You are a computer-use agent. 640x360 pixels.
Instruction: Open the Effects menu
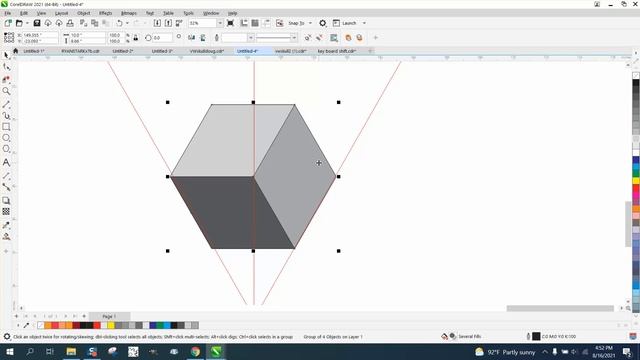point(105,13)
